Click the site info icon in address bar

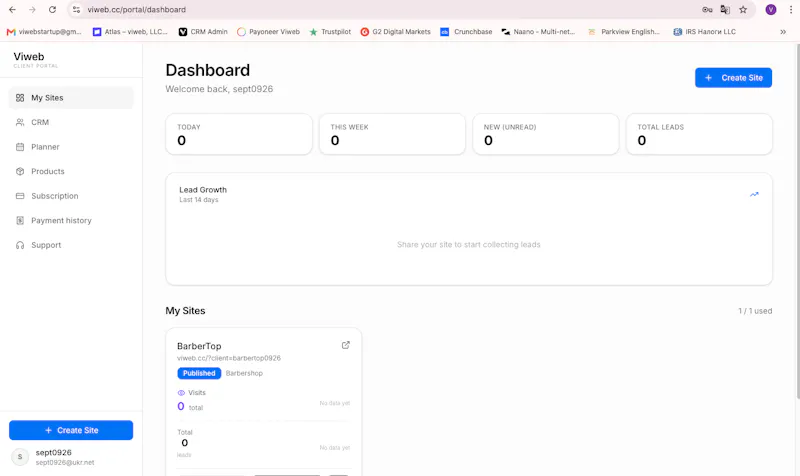point(76,10)
